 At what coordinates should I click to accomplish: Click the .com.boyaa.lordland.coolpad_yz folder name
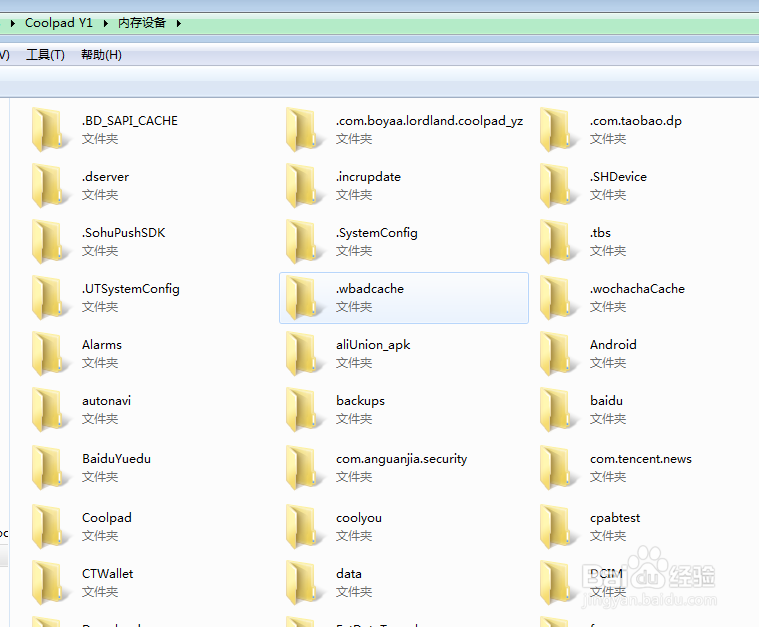(429, 121)
